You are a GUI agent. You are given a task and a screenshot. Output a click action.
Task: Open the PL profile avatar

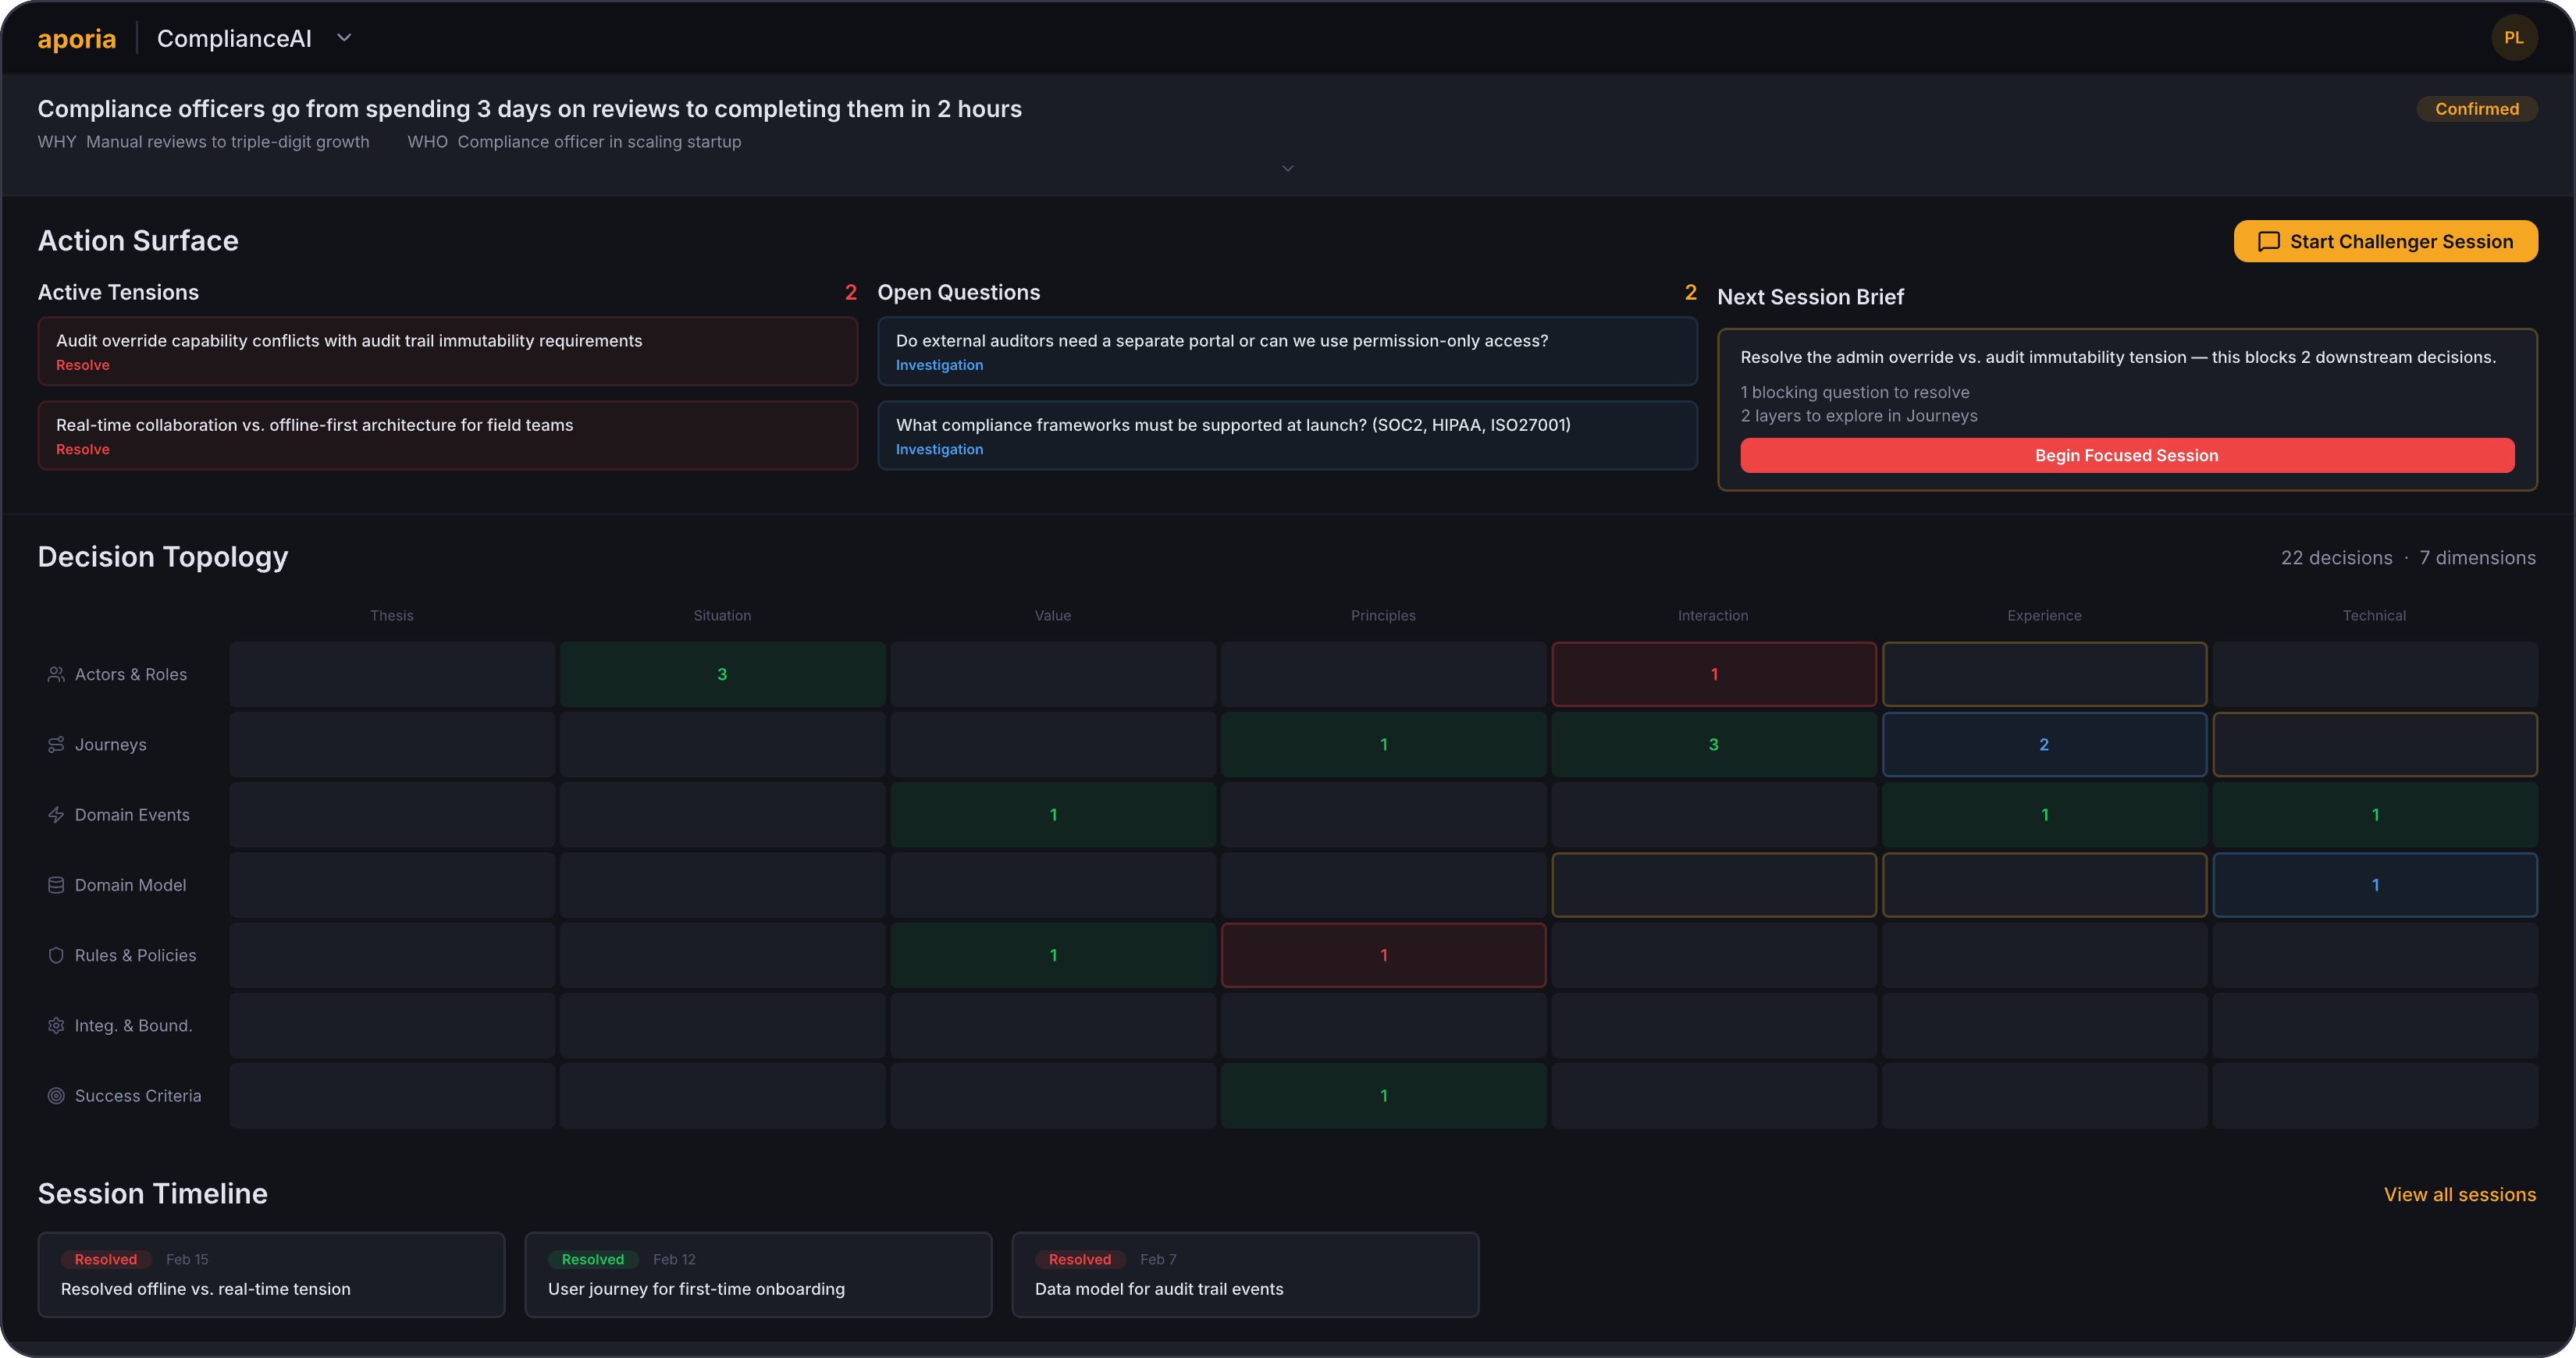[x=2515, y=38]
